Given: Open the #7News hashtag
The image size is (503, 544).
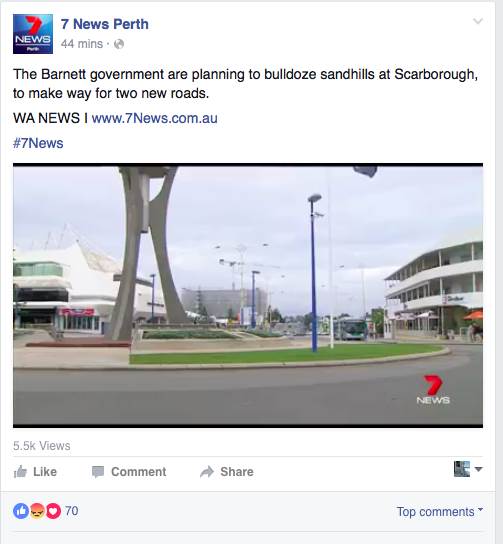Looking at the screenshot, I should pos(38,143).
